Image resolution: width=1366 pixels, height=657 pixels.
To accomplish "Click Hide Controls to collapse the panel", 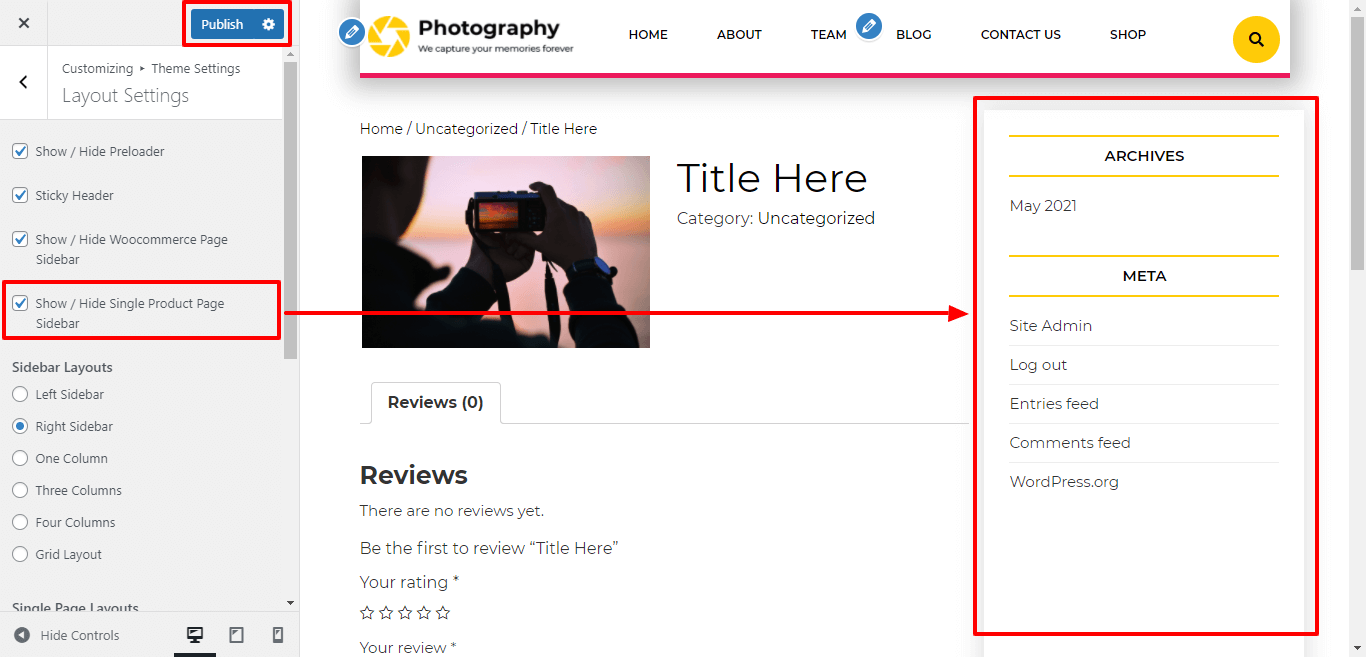I will click(67, 635).
